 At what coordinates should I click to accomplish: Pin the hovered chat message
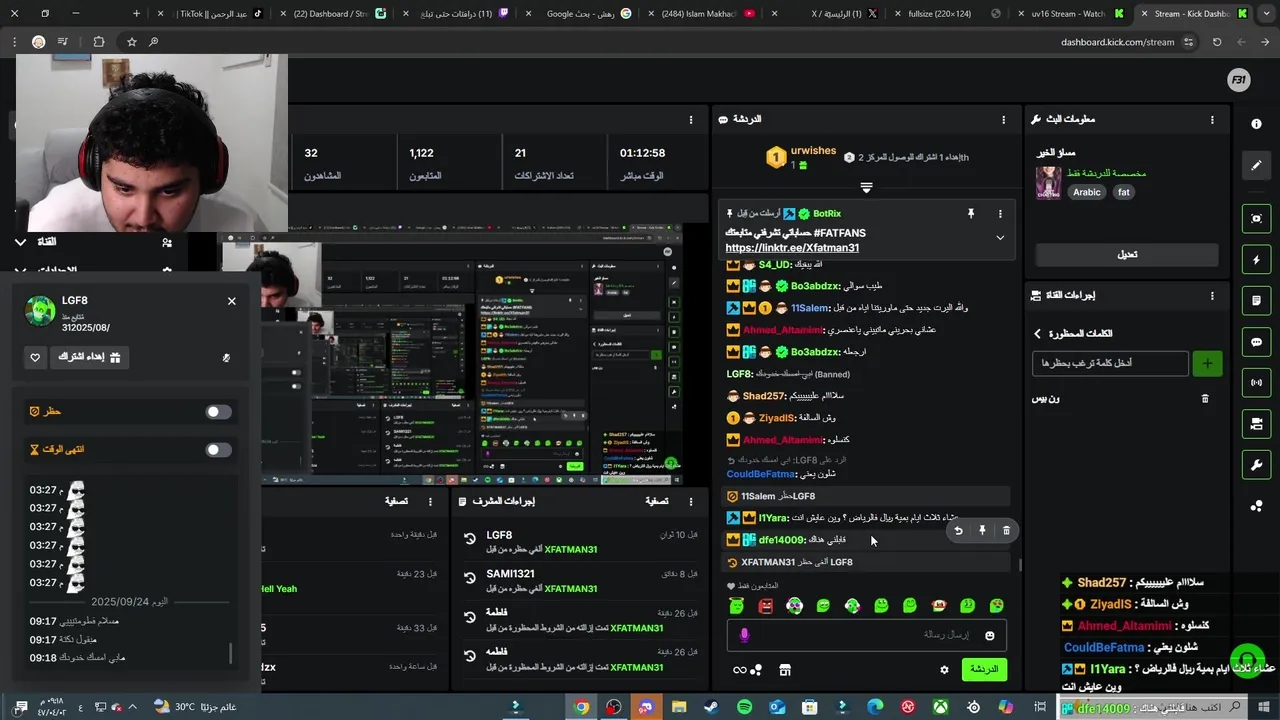[982, 531]
